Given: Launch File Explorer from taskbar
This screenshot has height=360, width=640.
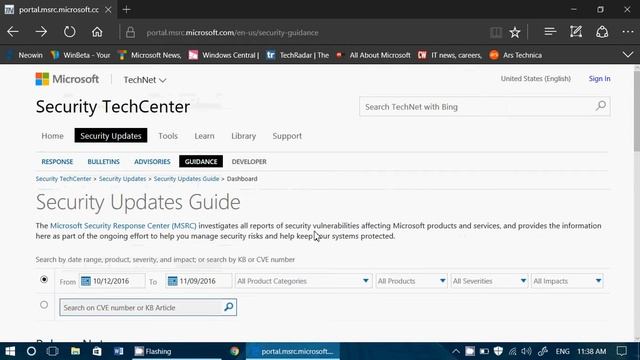Looking at the screenshot, I should click(76, 351).
